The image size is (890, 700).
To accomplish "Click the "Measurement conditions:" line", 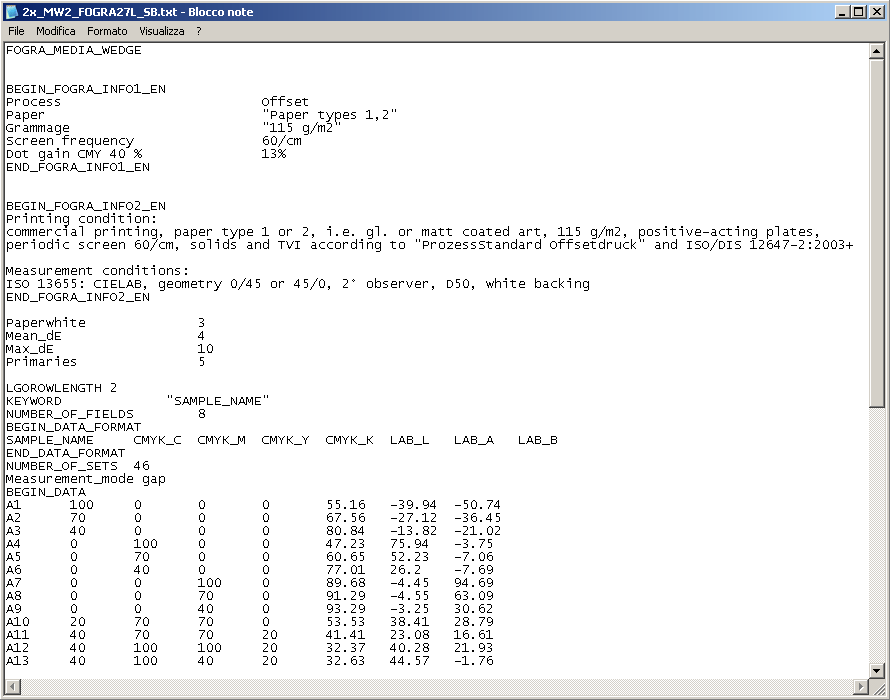I will (x=97, y=271).
